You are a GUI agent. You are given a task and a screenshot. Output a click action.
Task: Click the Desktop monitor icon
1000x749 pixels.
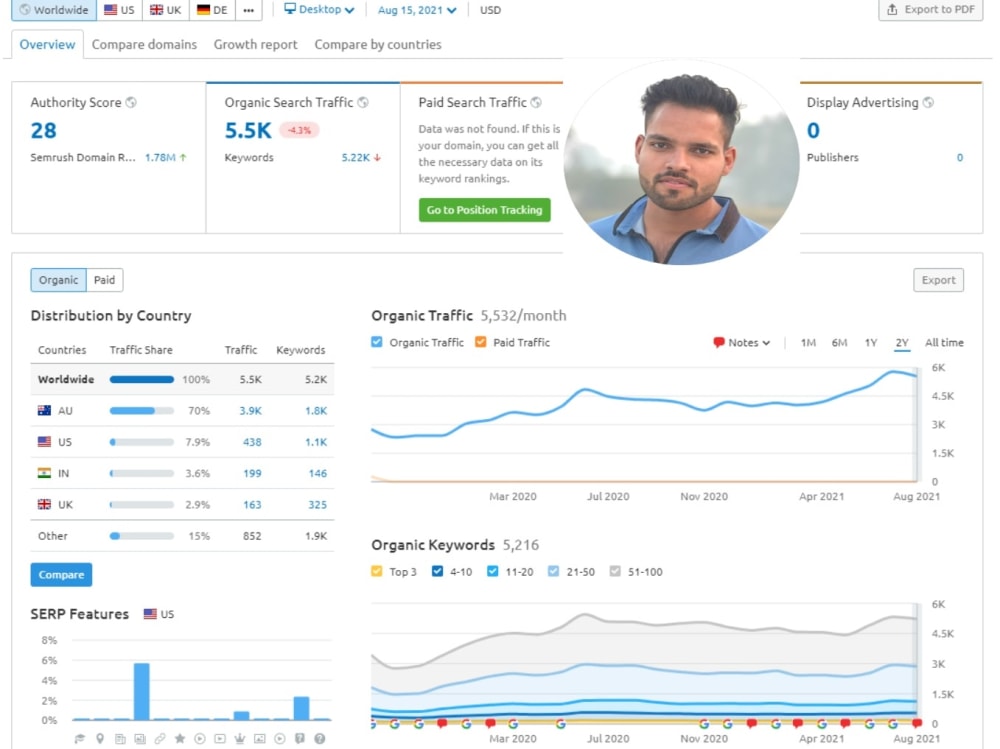pos(290,9)
